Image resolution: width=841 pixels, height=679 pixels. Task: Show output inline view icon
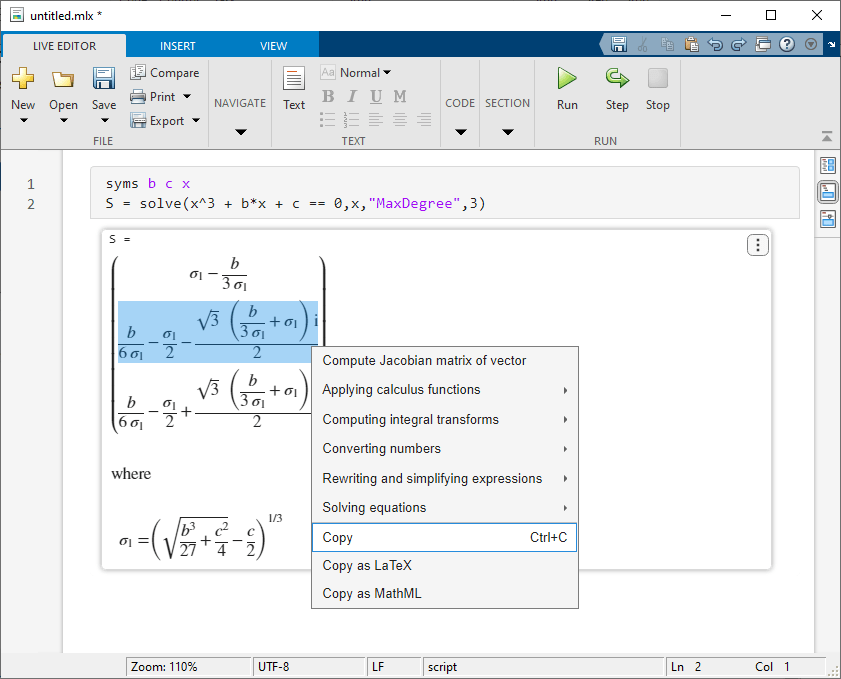click(x=828, y=192)
